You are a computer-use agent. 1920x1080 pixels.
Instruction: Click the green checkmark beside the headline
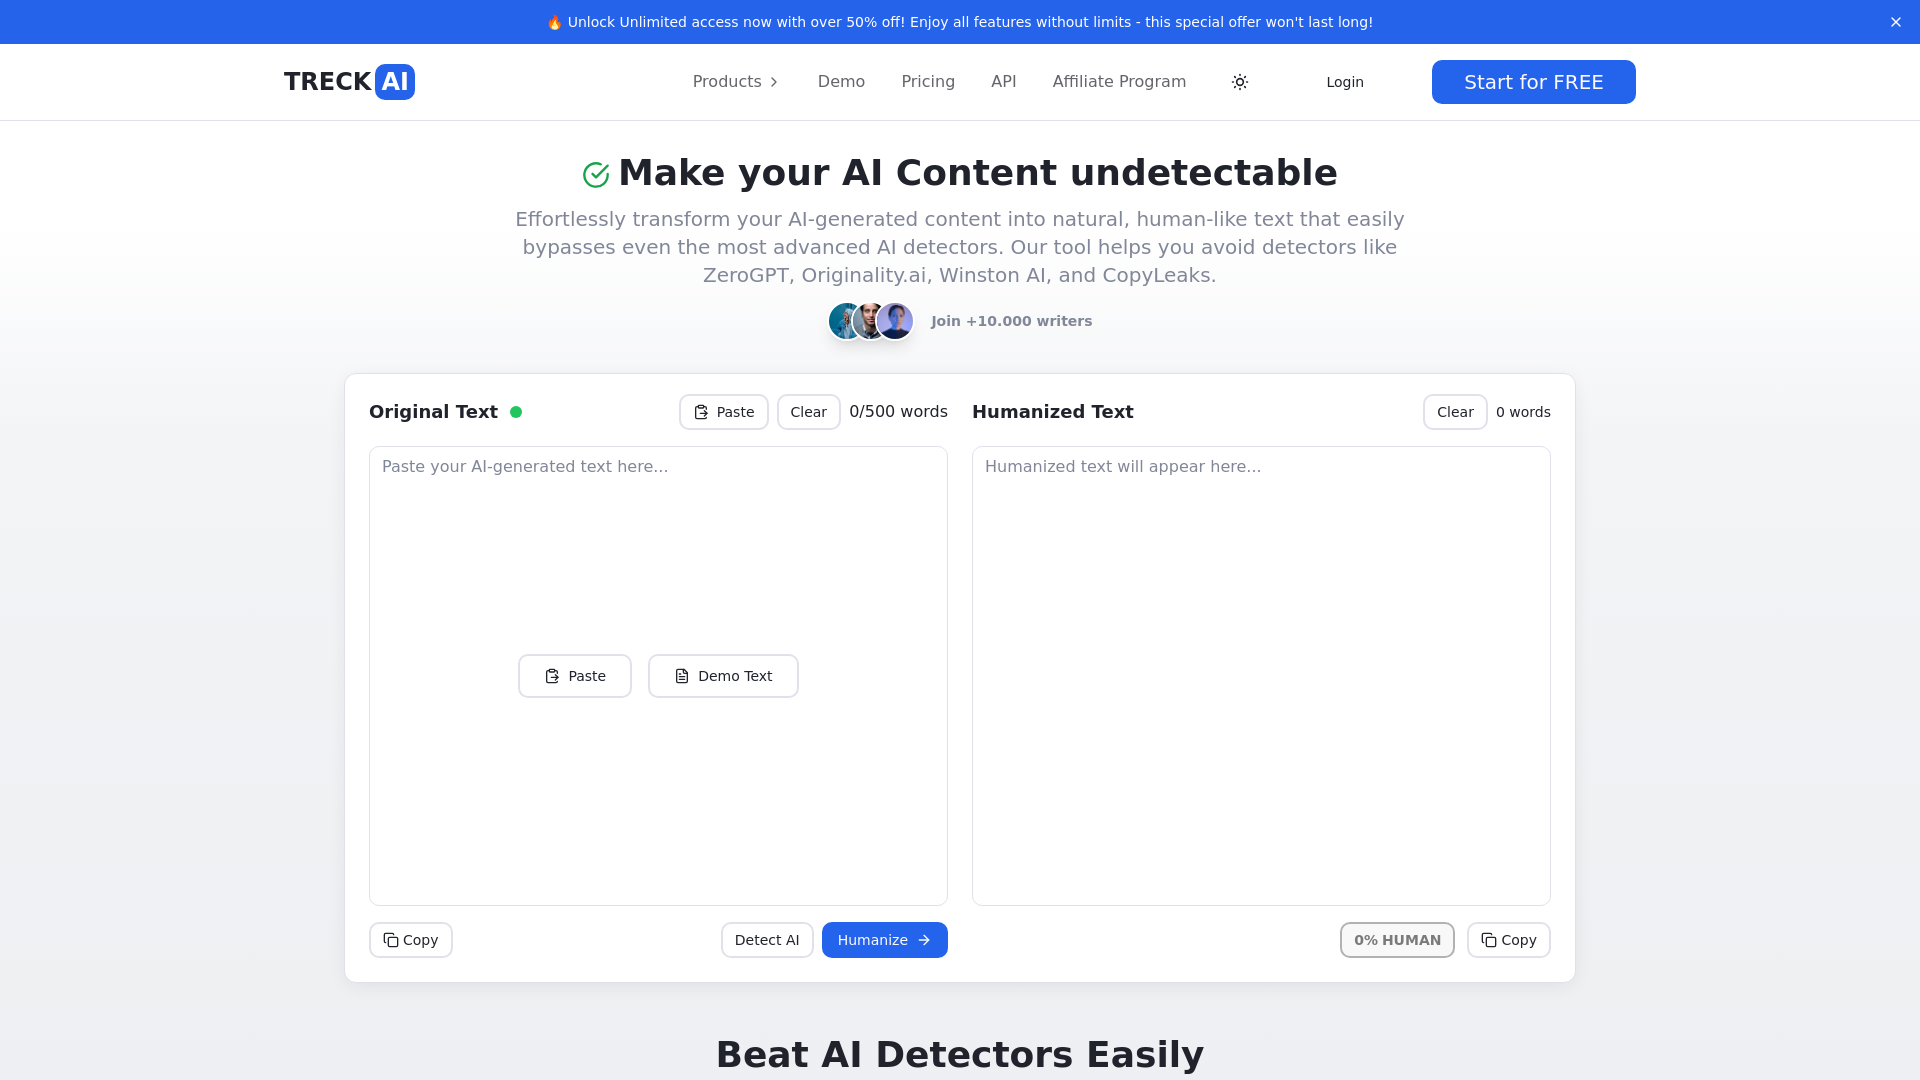click(595, 174)
